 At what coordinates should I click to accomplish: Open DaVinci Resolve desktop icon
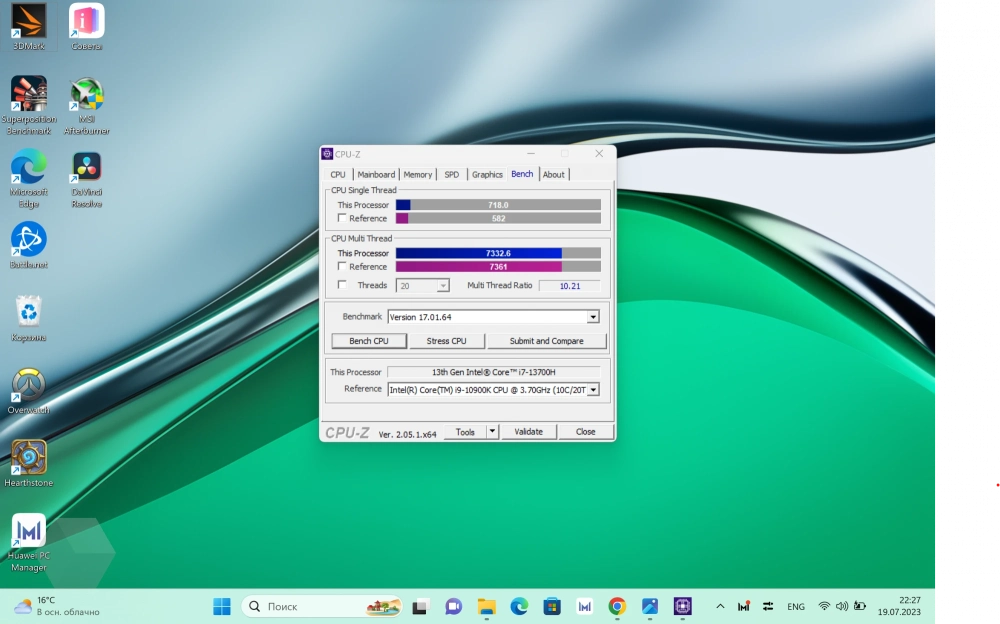86,167
